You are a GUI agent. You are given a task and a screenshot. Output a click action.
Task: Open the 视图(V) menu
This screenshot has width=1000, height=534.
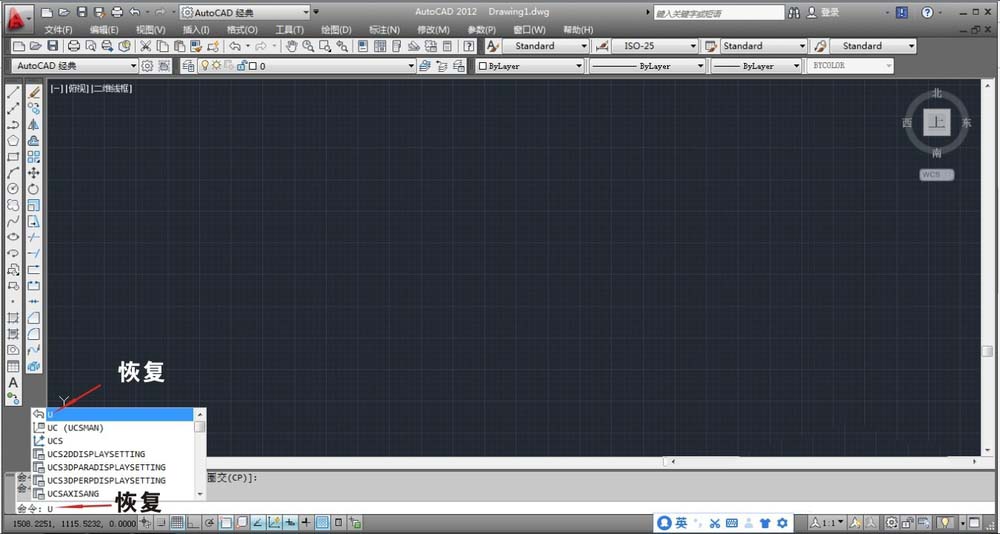click(151, 30)
